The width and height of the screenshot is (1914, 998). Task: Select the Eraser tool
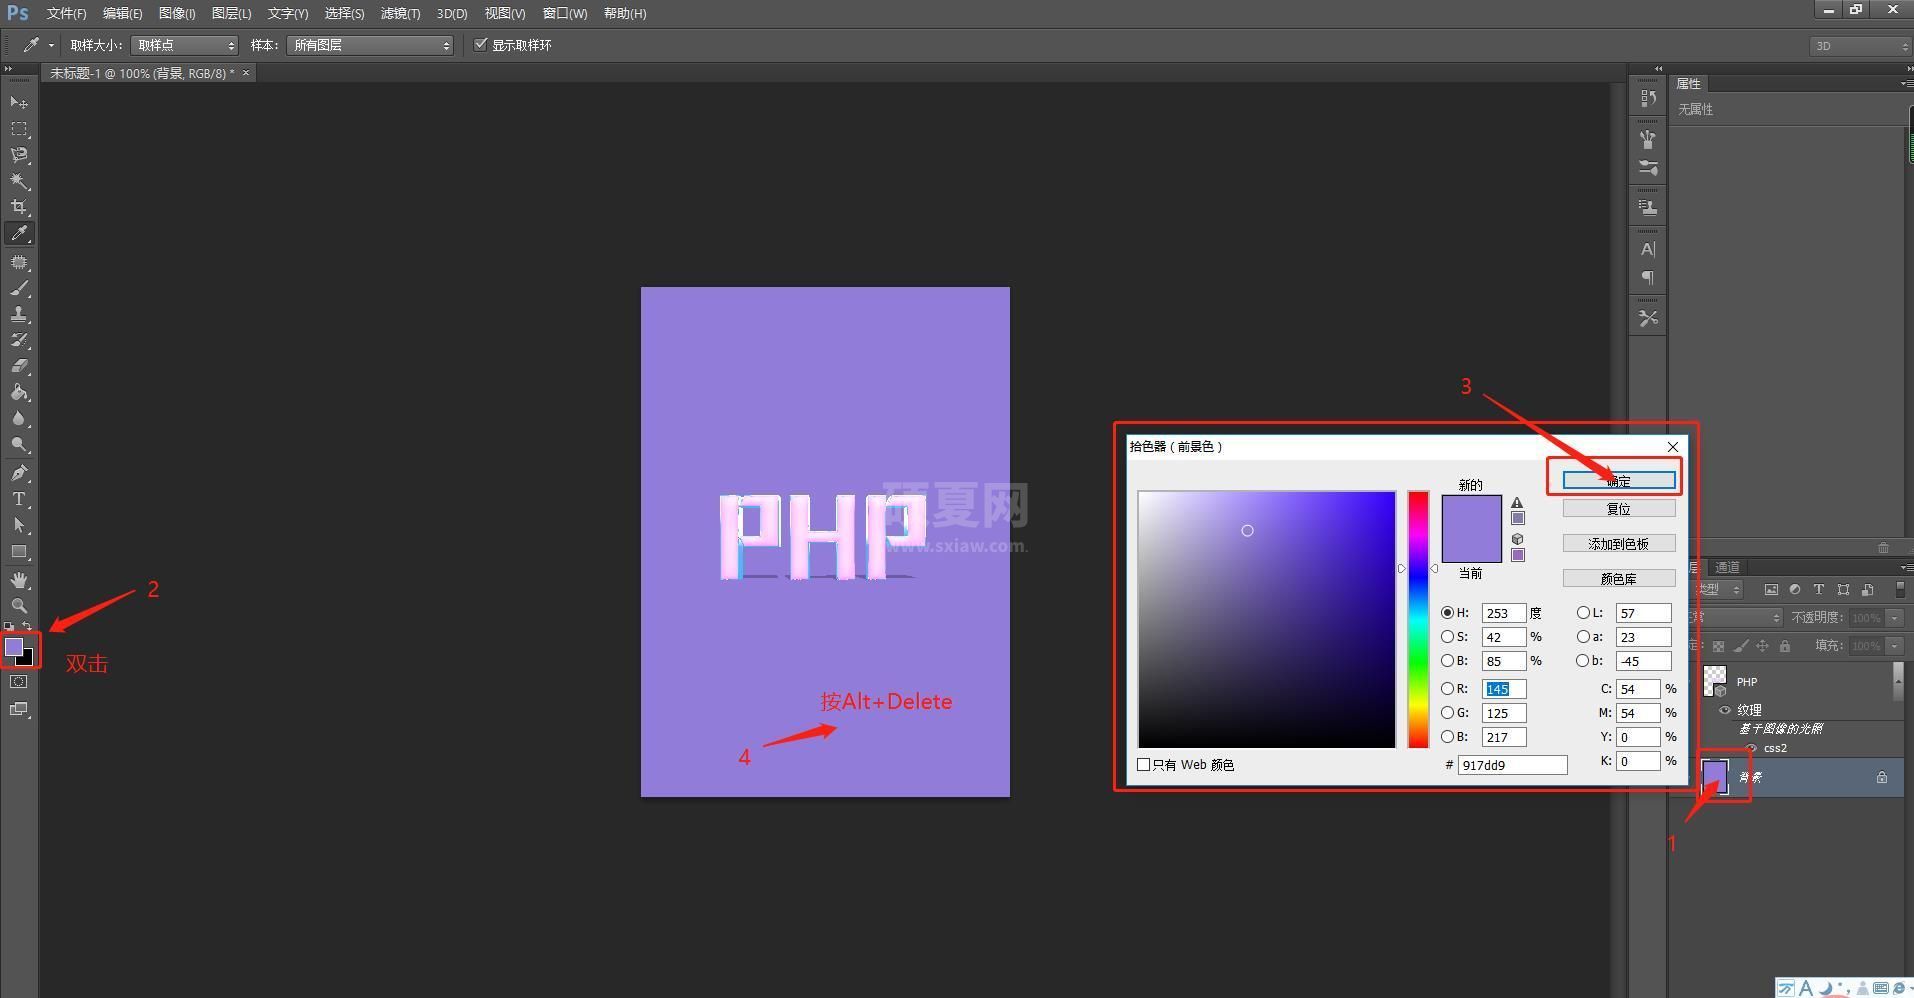point(19,366)
